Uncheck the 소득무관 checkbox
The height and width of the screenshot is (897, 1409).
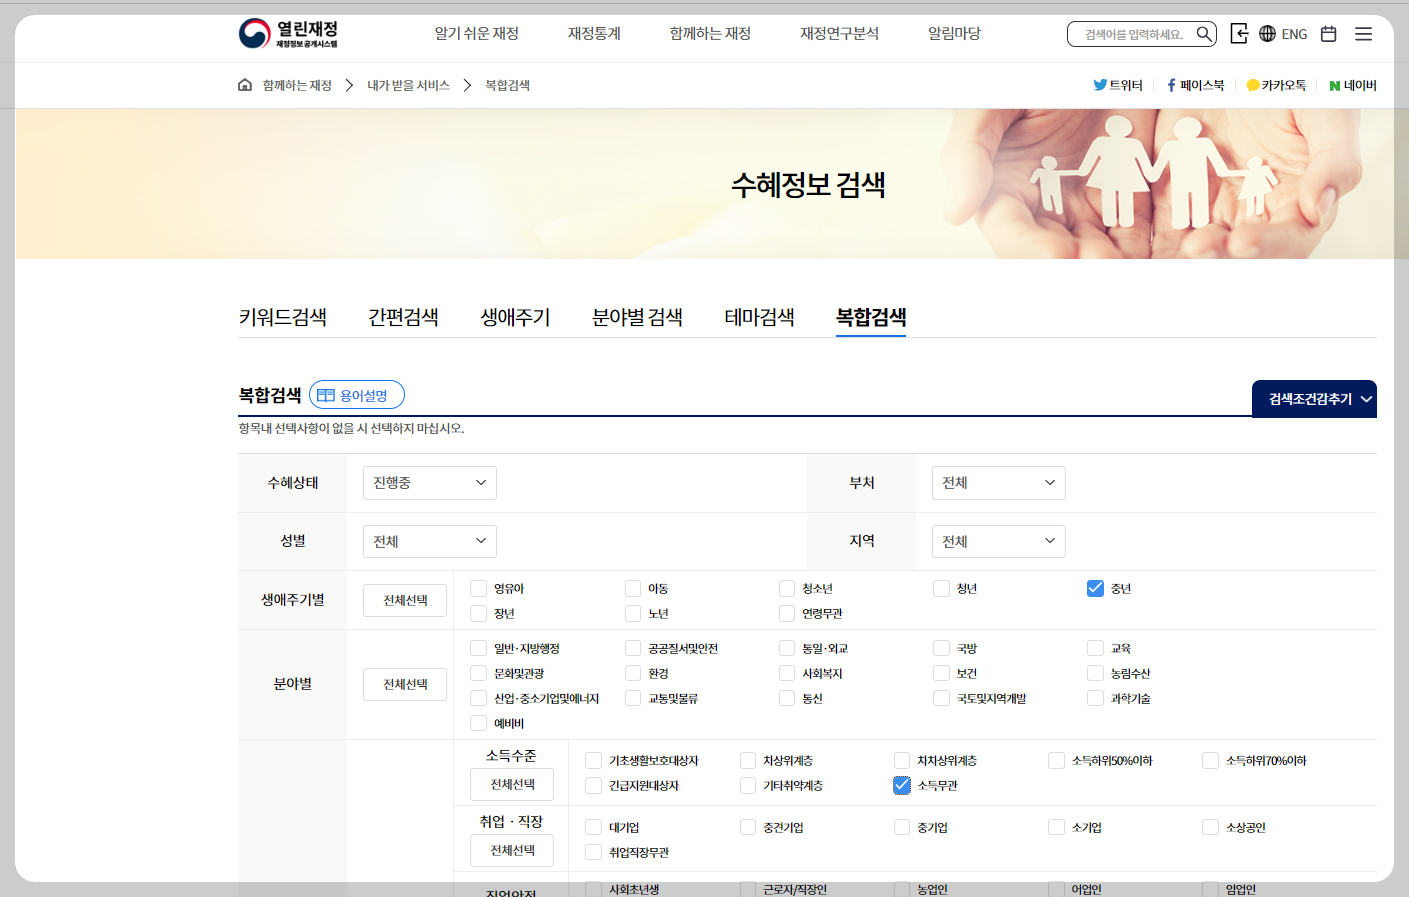(902, 785)
